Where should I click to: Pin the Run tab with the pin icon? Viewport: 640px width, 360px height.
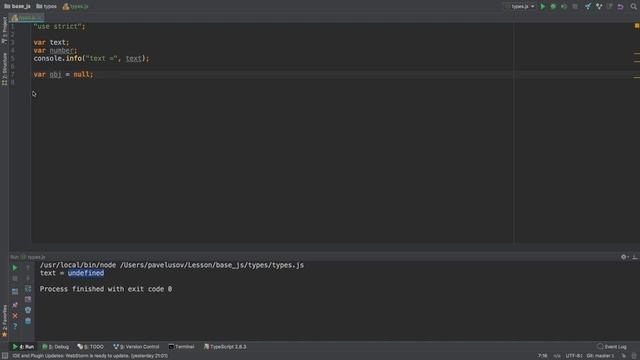[15, 305]
